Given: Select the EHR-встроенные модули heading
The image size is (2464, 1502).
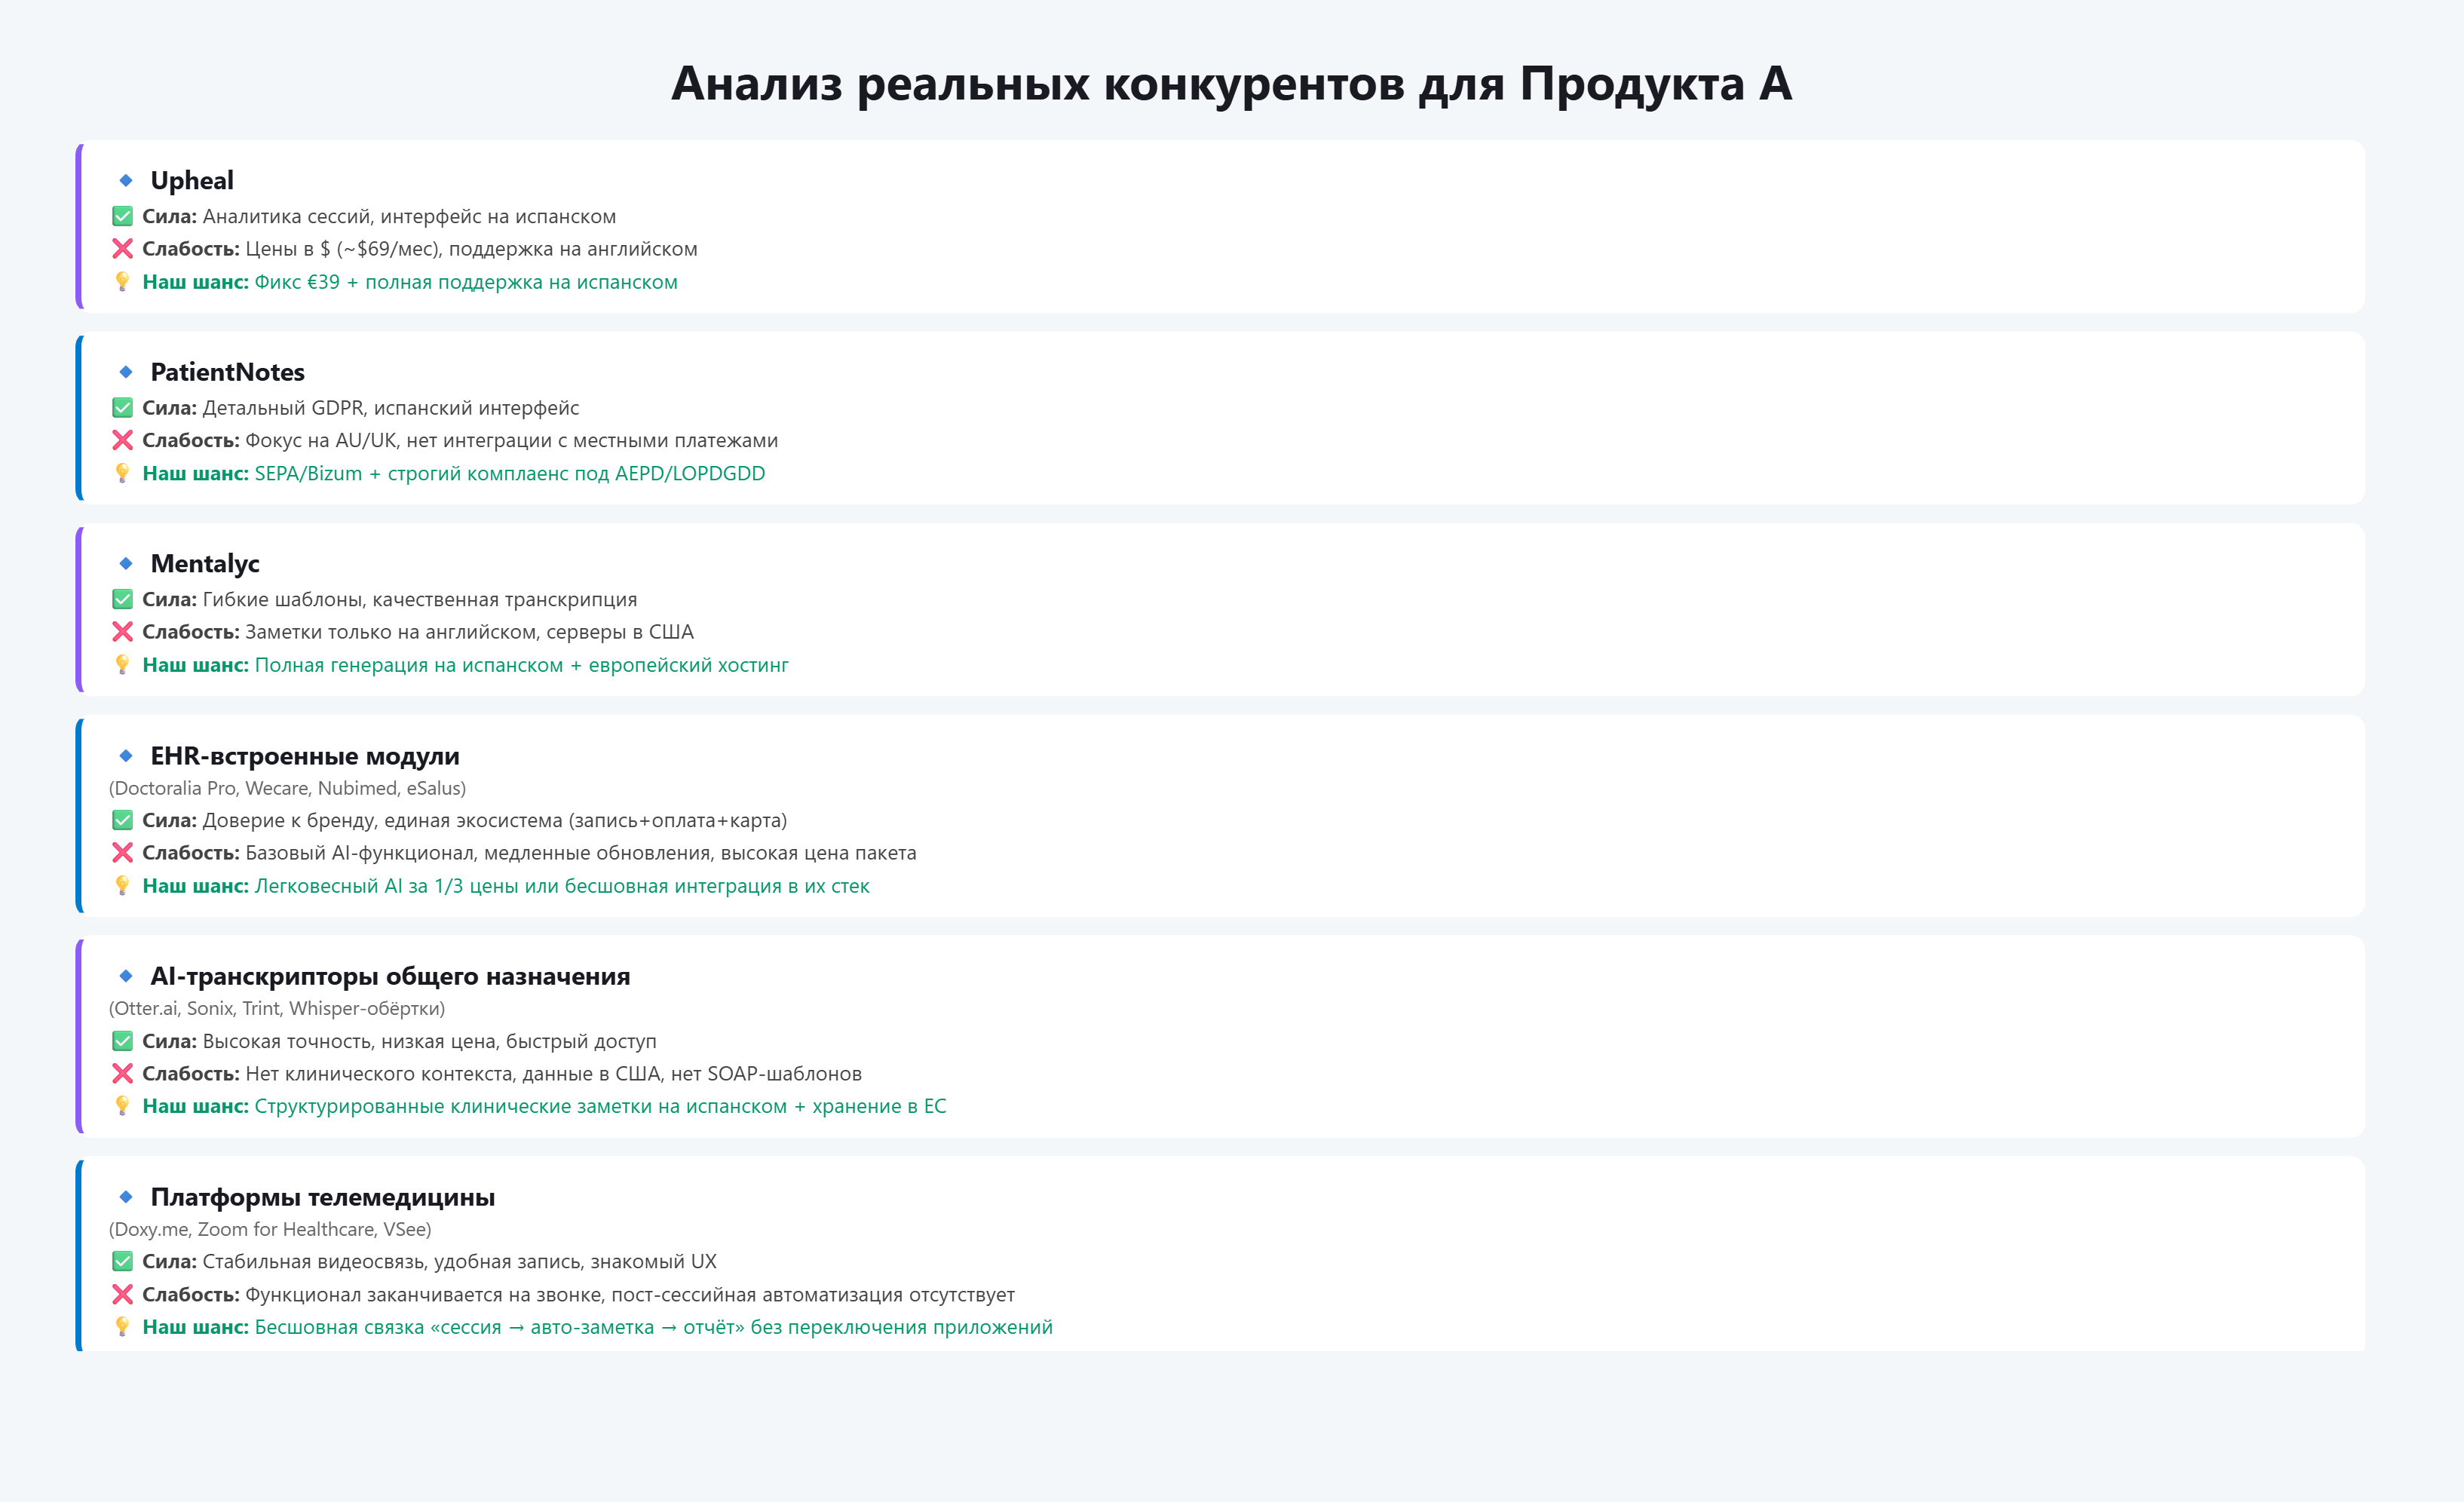Looking at the screenshot, I should [305, 756].
